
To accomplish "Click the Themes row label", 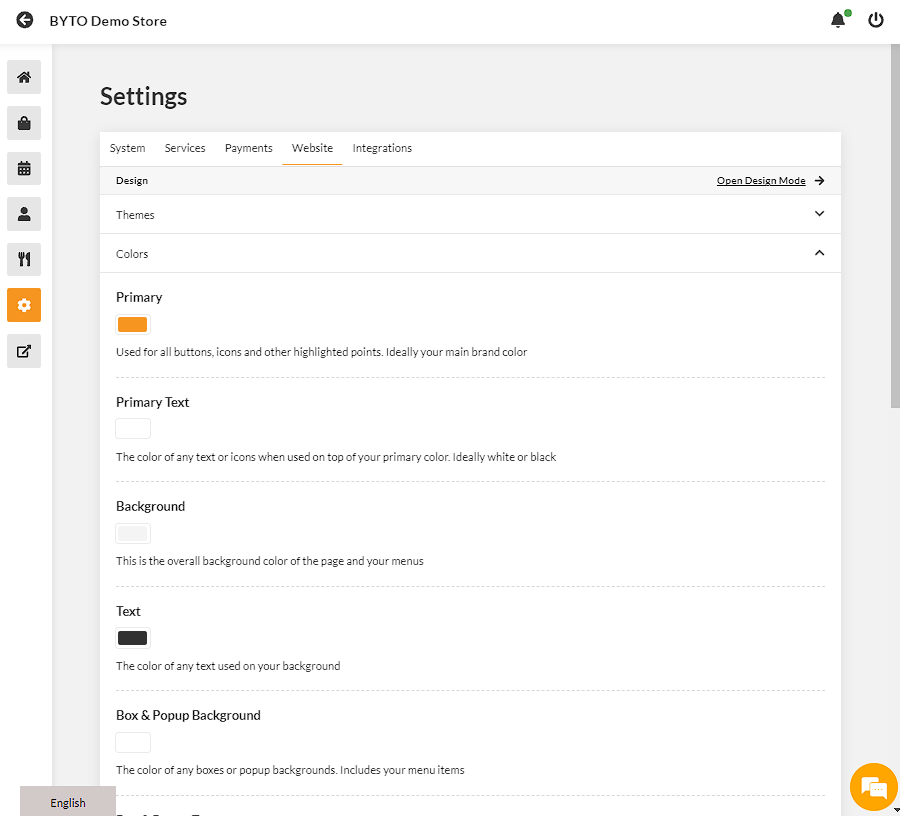I will pos(135,215).
